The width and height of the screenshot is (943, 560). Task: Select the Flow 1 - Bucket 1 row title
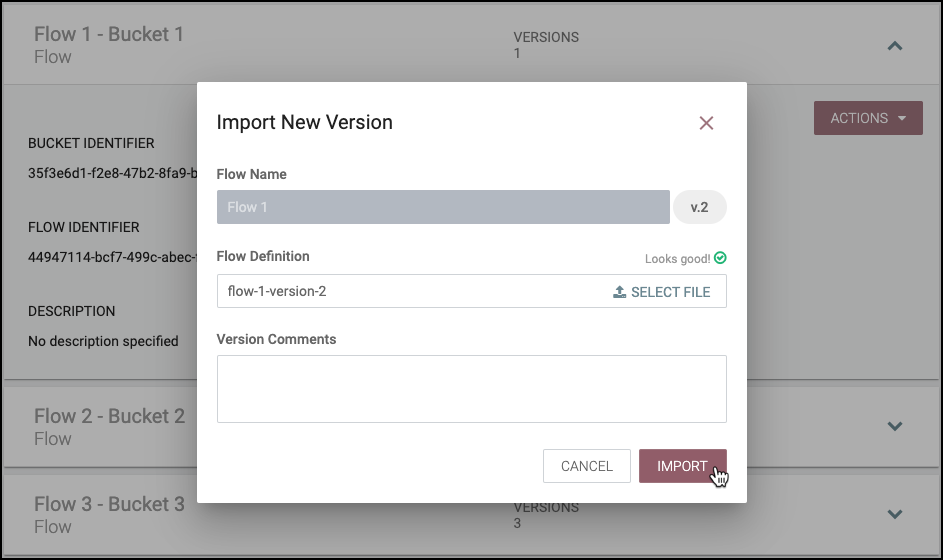click(x=109, y=34)
